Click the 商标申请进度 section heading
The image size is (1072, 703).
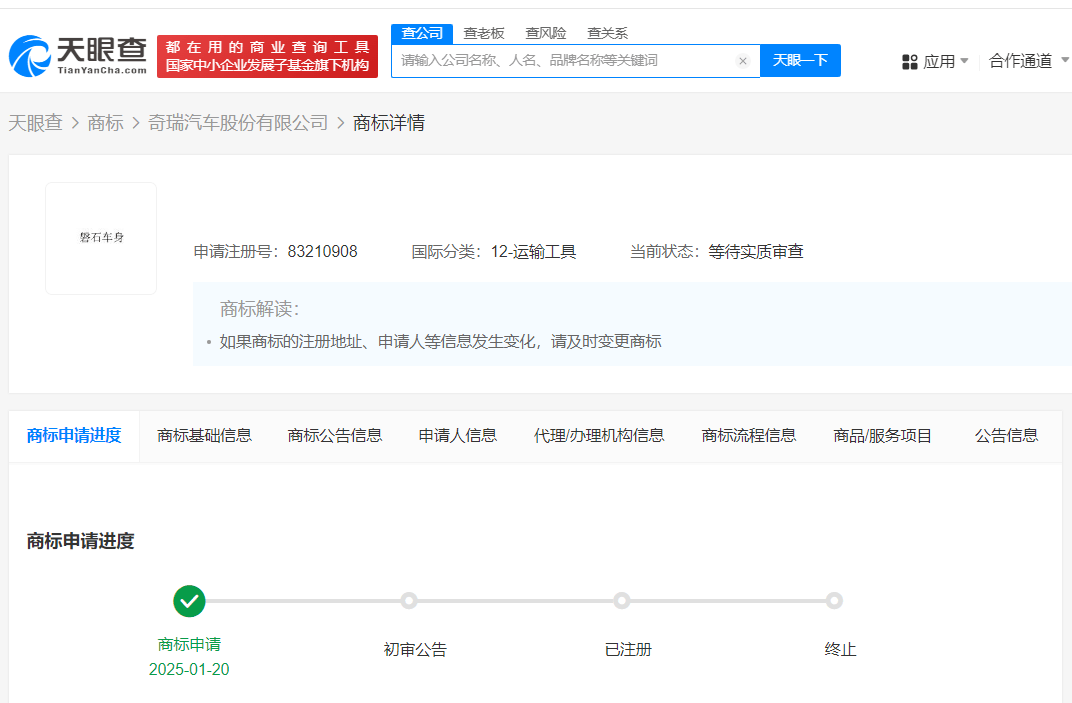pyautogui.click(x=81, y=541)
